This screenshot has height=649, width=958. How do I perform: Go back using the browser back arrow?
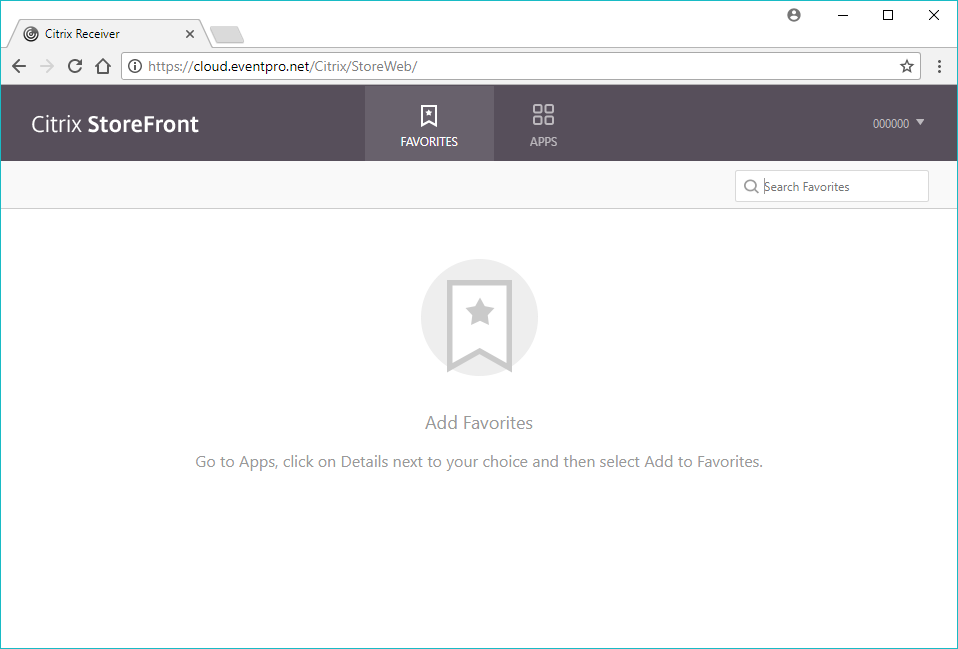tap(19, 66)
